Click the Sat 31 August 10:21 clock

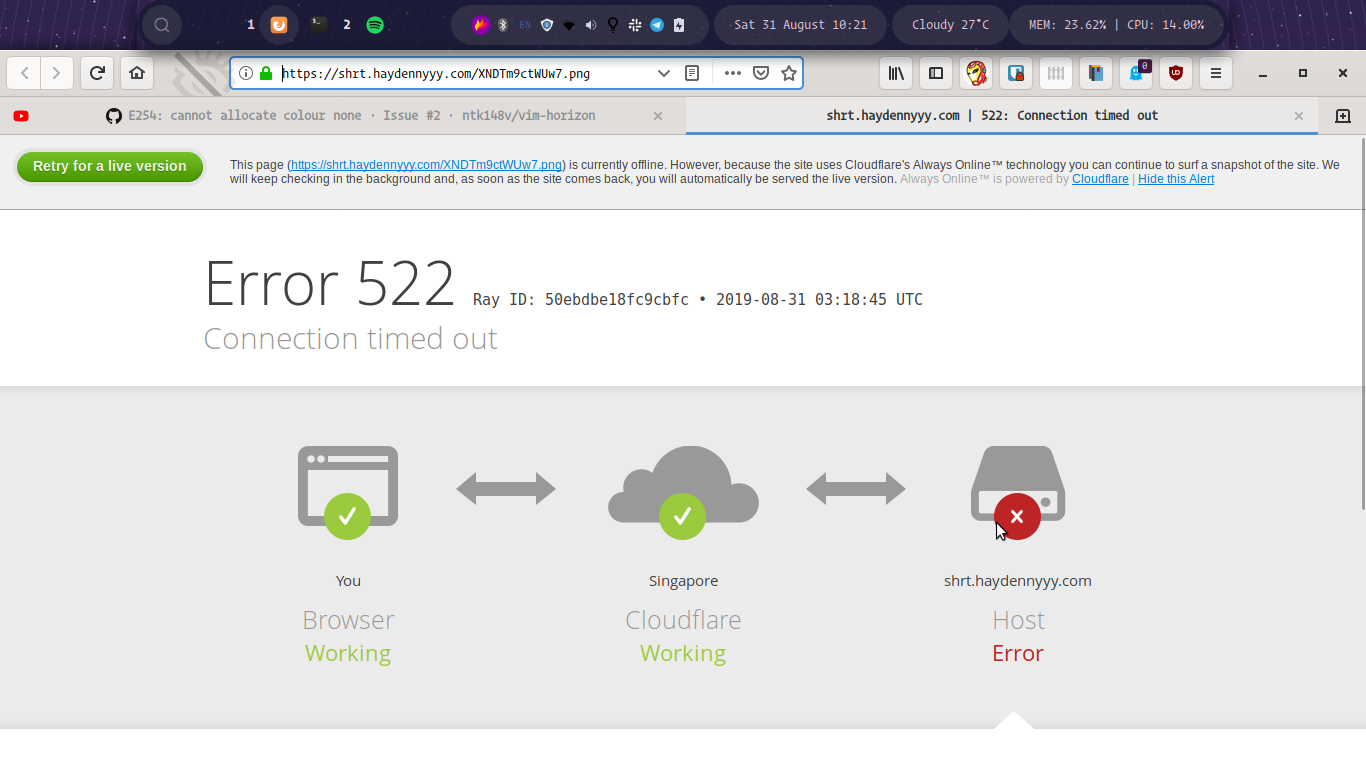pyautogui.click(x=800, y=25)
